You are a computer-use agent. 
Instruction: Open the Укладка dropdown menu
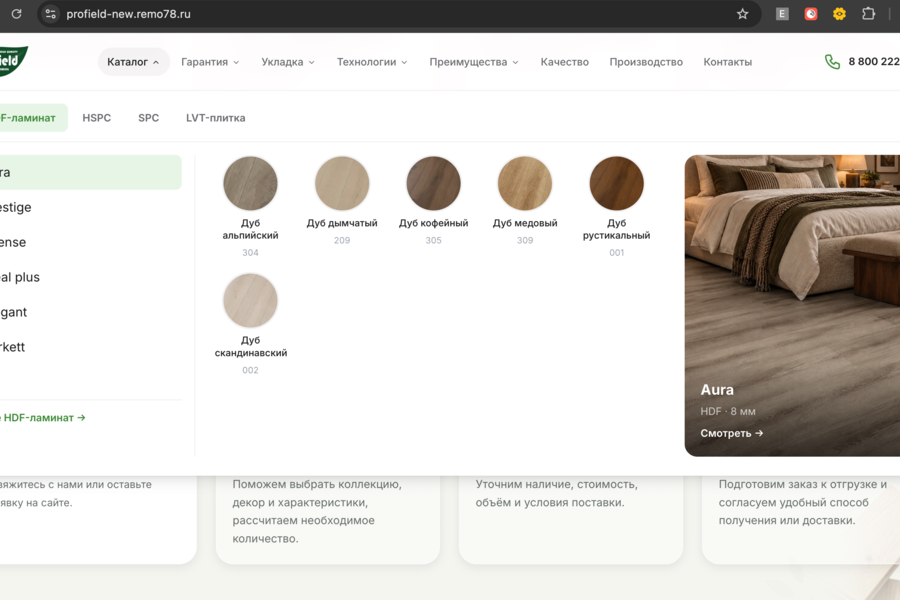[x=288, y=62]
